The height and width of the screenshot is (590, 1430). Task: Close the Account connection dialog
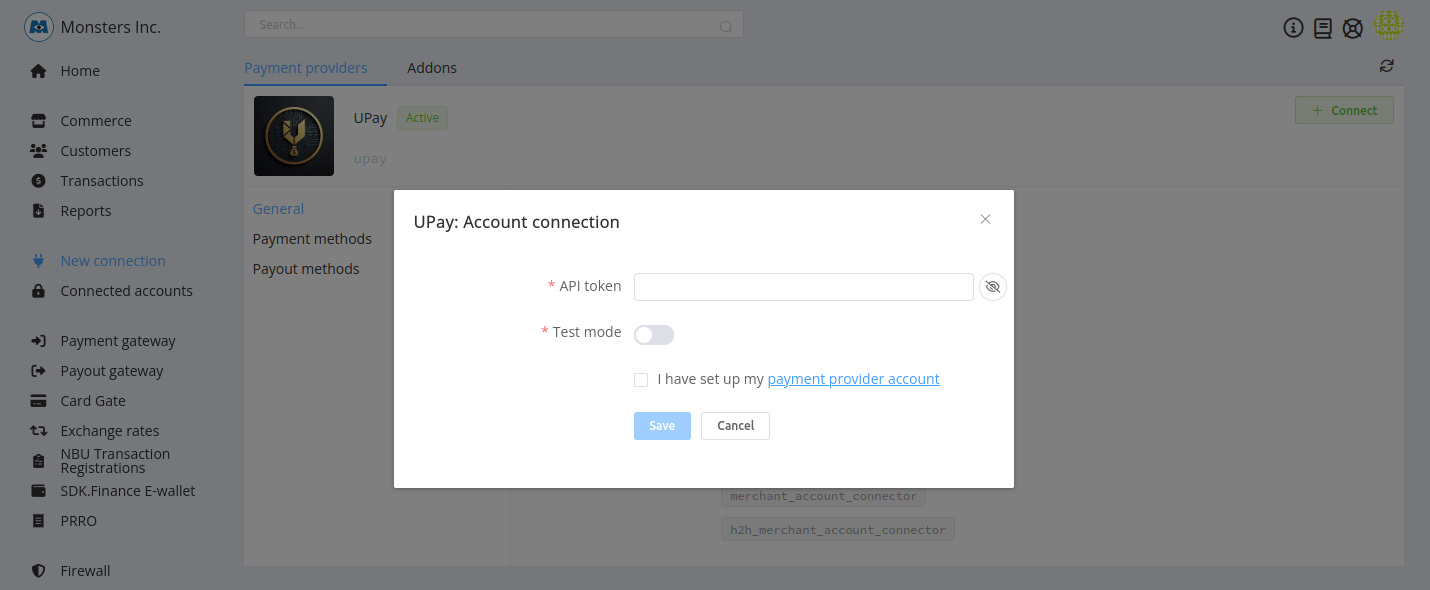(985, 219)
